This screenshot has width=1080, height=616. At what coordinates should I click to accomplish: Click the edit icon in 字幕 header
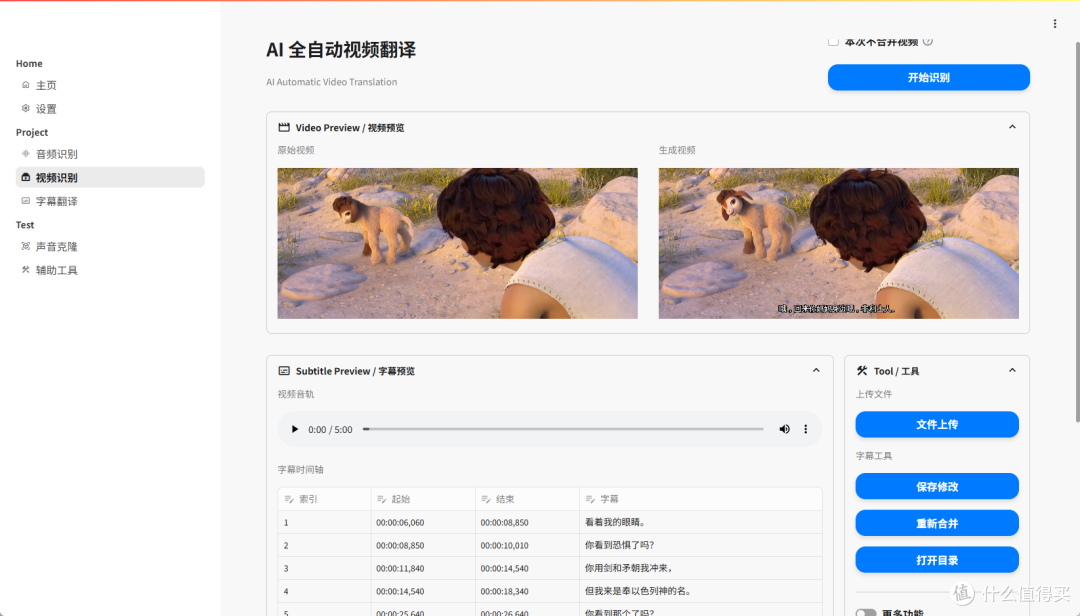[590, 499]
